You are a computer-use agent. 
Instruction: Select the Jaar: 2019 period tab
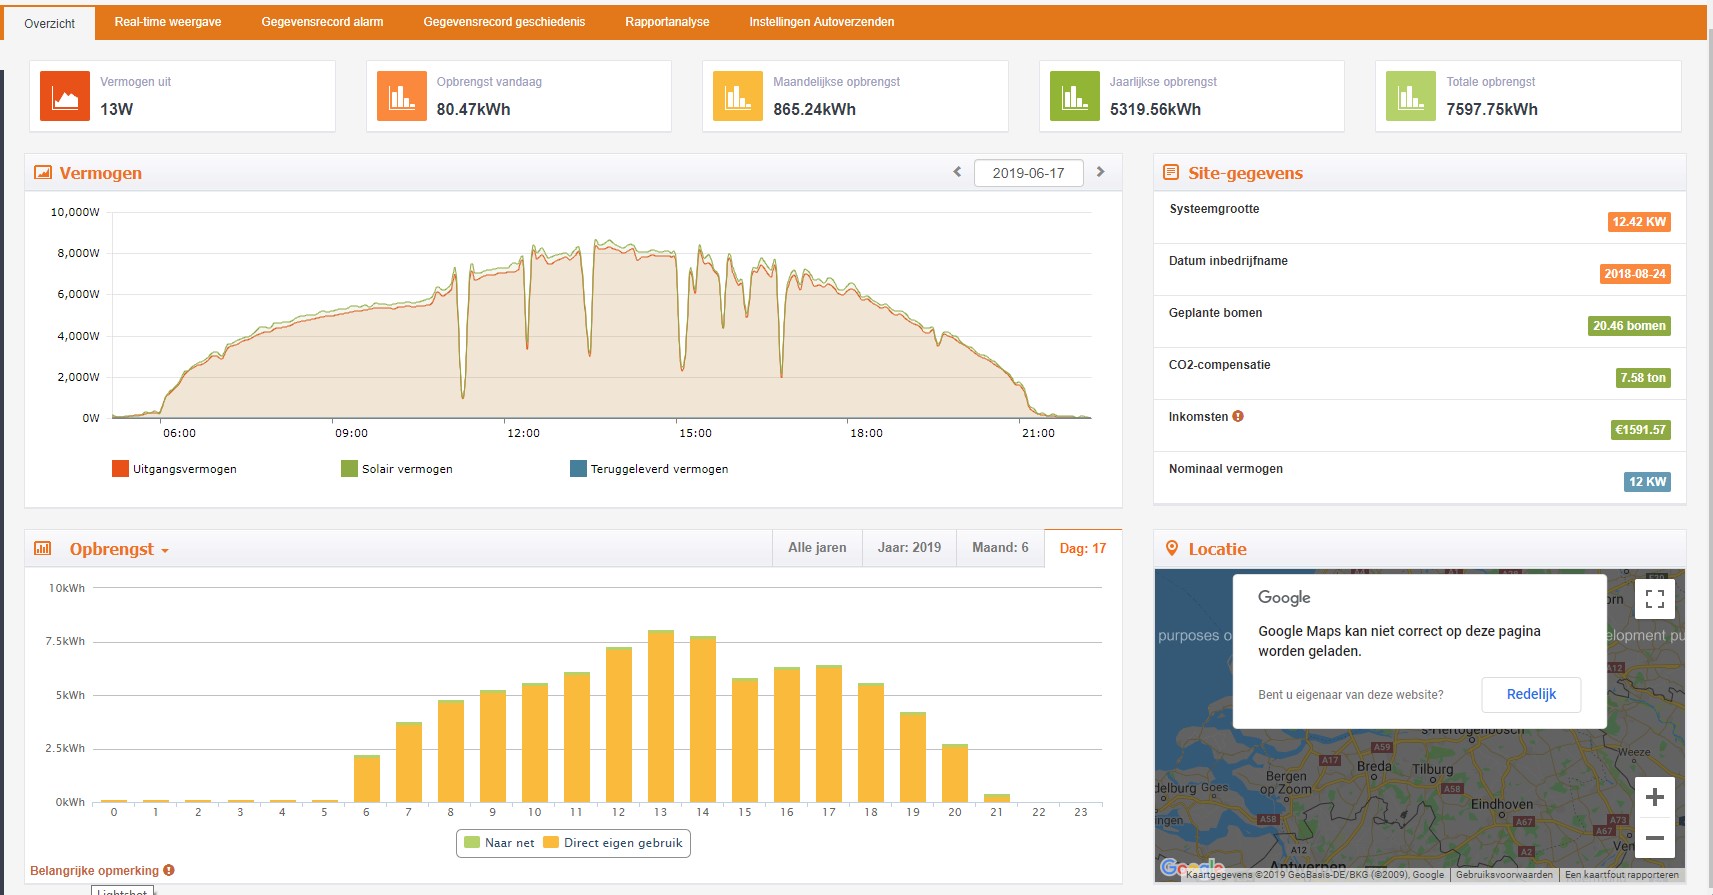[x=909, y=548]
